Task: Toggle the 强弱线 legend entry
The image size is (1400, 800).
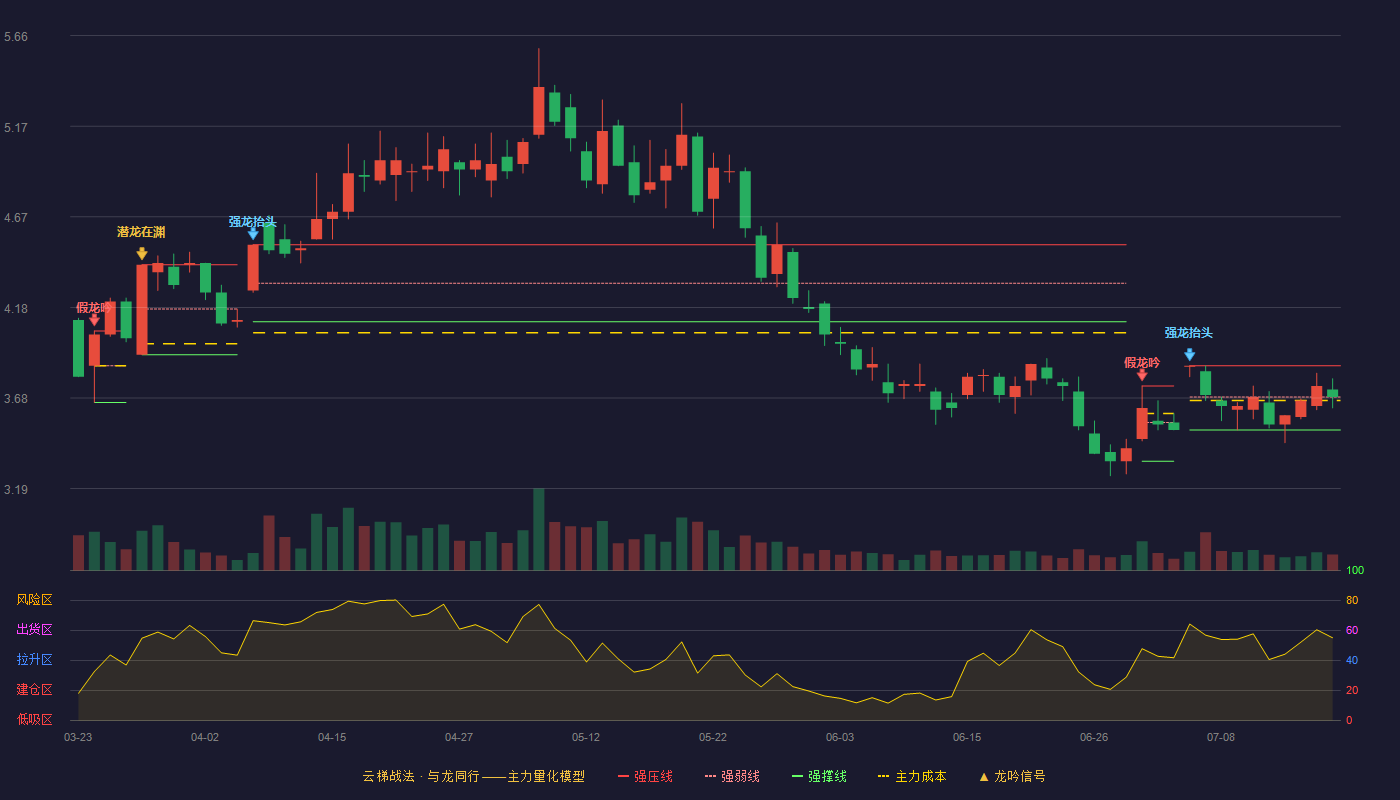Action: click(732, 776)
